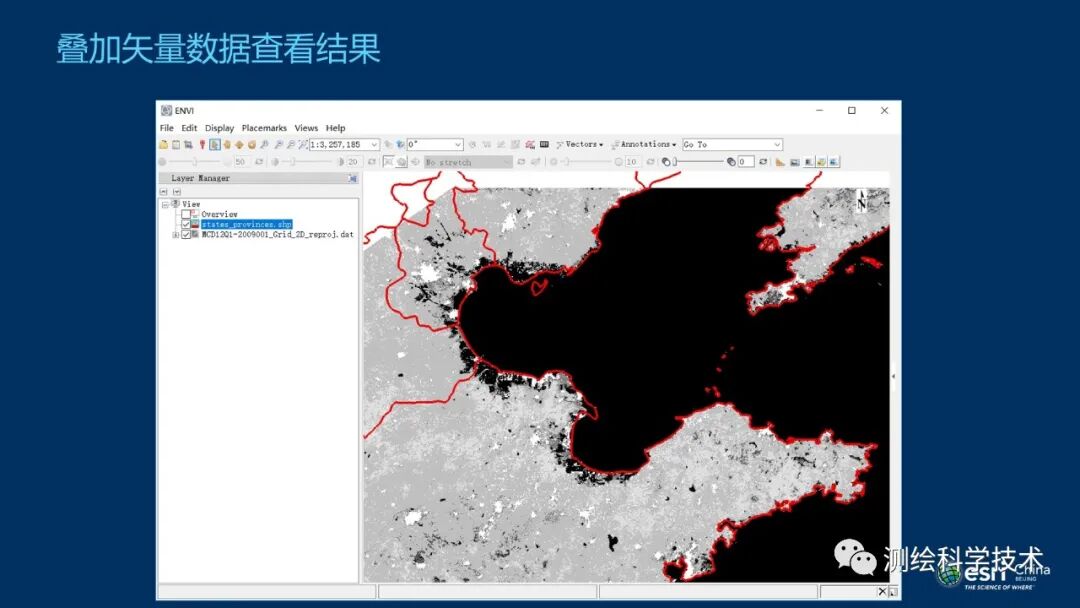Collapse the View tree node
The width and height of the screenshot is (1080, 608).
click(x=165, y=205)
